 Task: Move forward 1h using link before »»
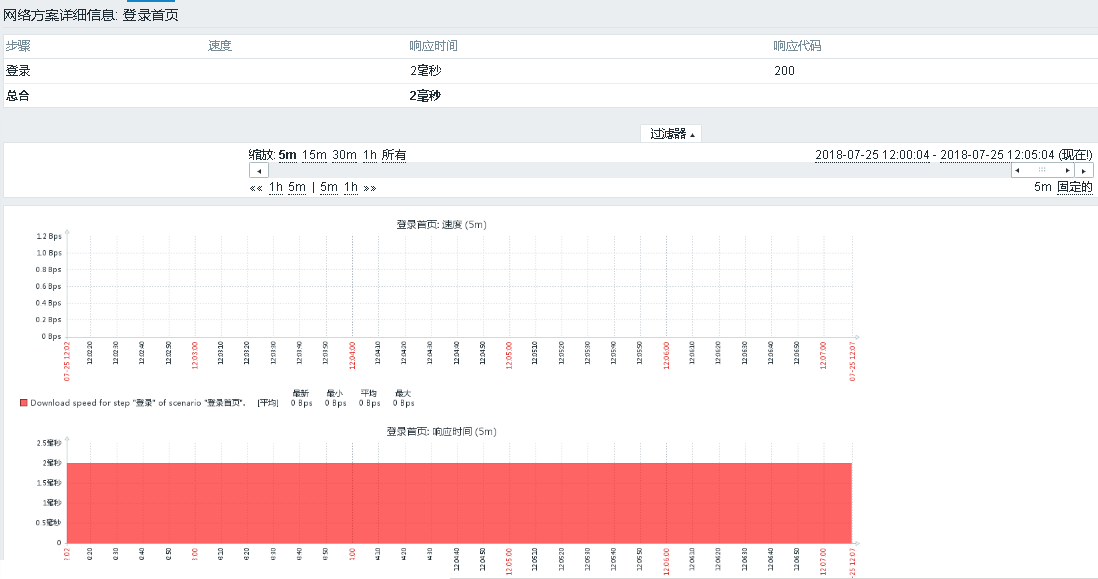[x=351, y=187]
